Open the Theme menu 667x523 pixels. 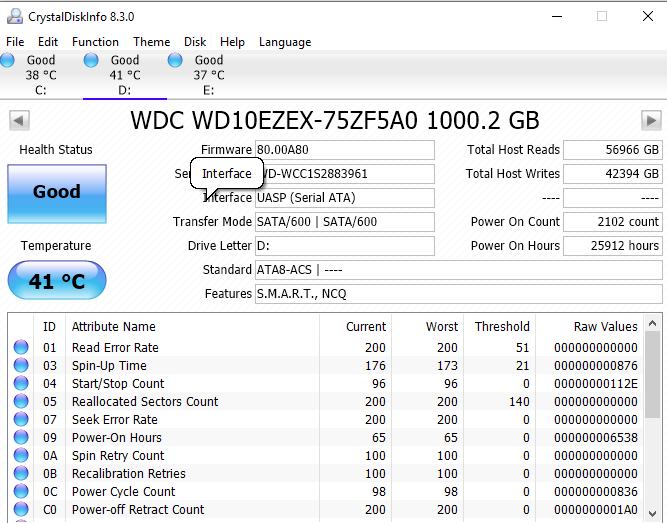151,42
